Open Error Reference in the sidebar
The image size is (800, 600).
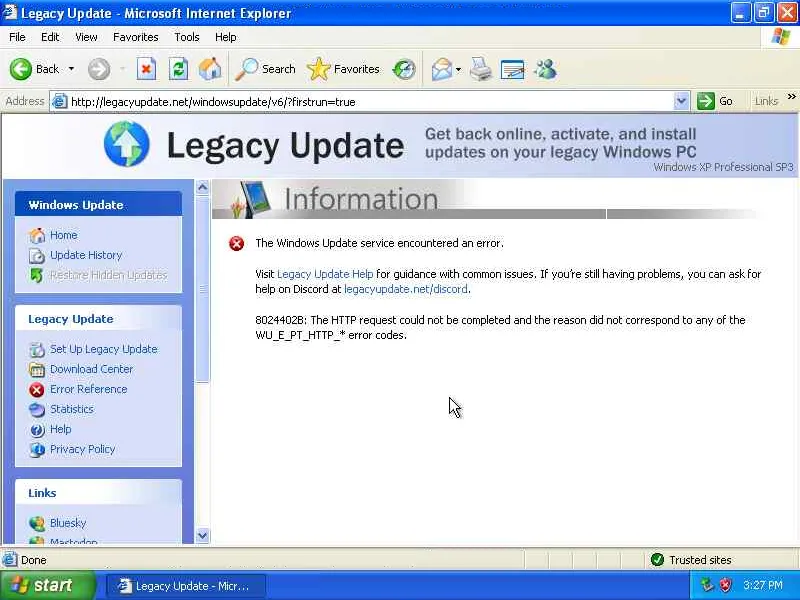point(88,389)
